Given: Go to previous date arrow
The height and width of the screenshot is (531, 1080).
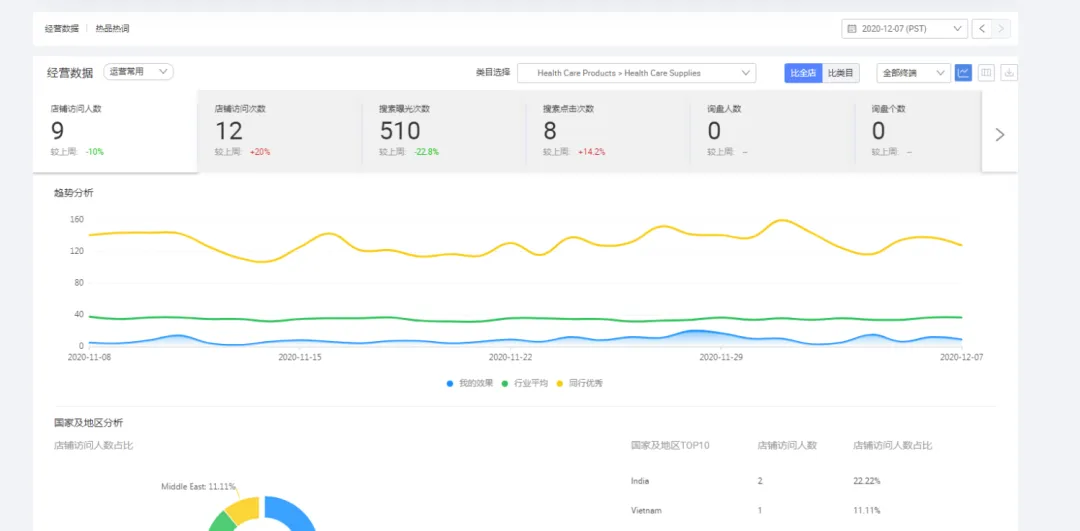Looking at the screenshot, I should coord(982,28).
